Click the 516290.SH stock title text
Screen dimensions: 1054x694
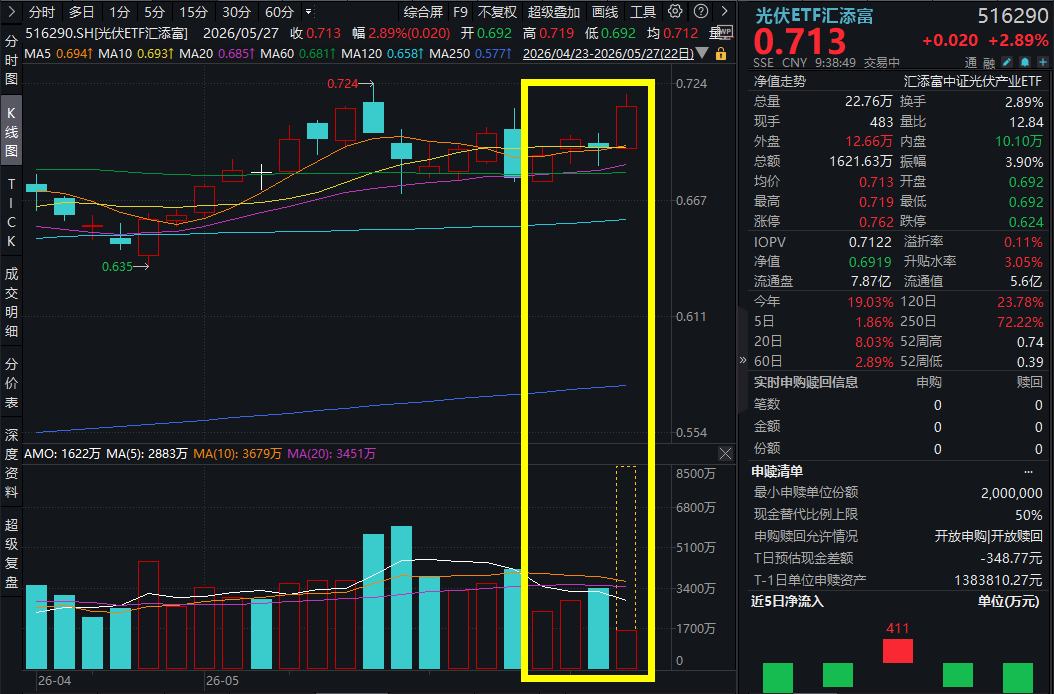coord(107,33)
